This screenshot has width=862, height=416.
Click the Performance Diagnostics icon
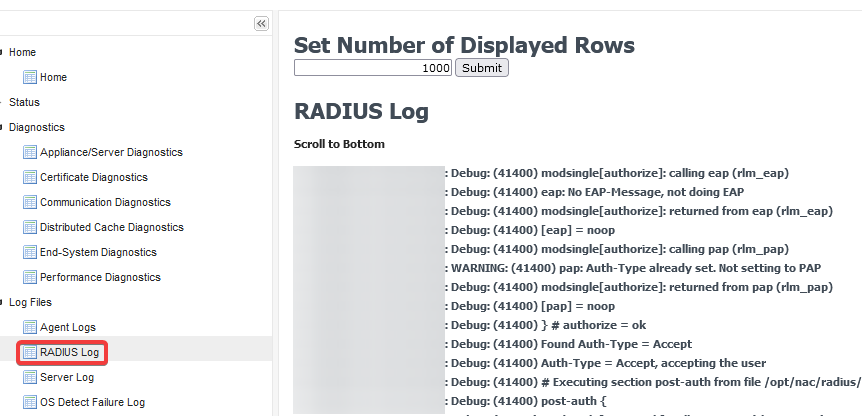click(30, 277)
